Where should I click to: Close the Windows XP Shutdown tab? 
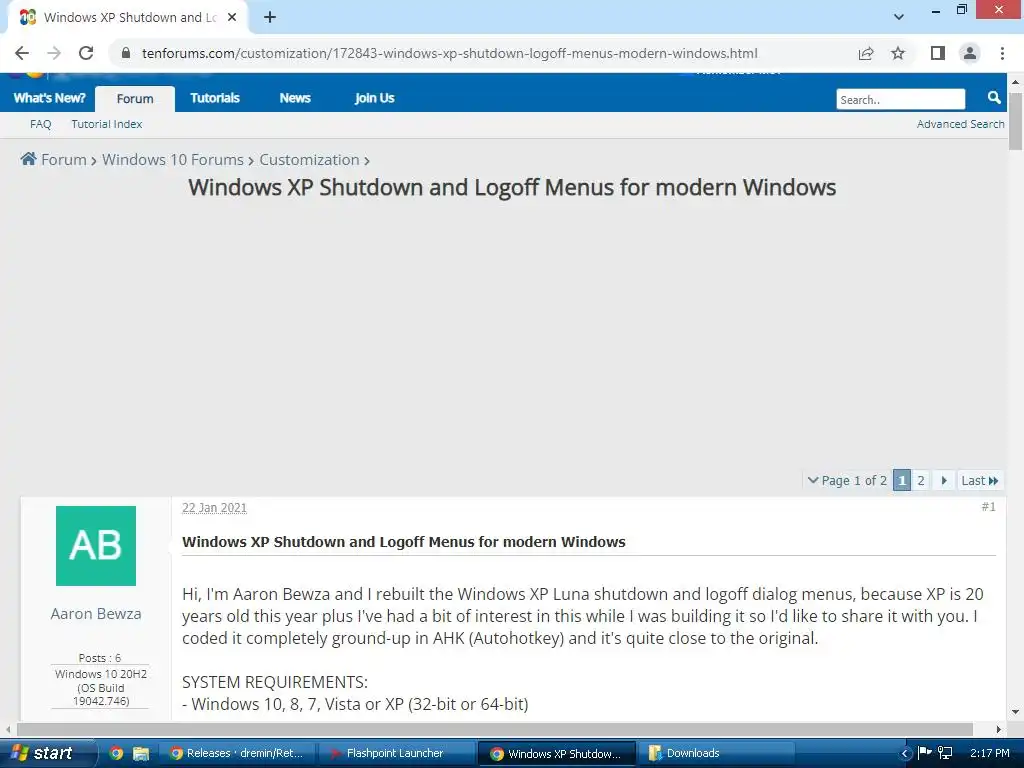[x=232, y=18]
